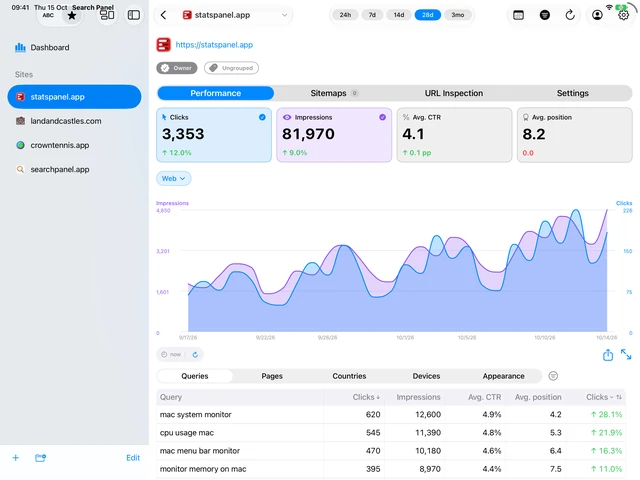This screenshot has width=640, height=480.
Task: Select the 7d date range
Action: click(372, 15)
